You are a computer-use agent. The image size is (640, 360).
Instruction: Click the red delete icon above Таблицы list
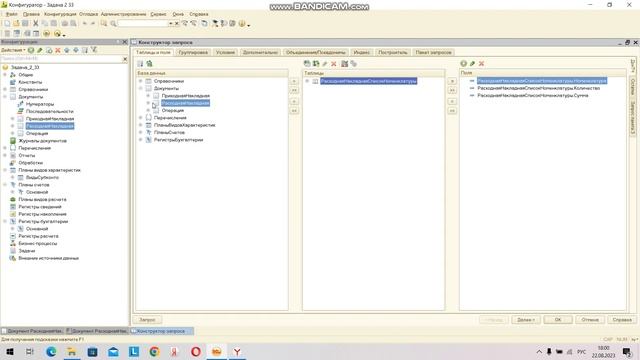point(334,64)
